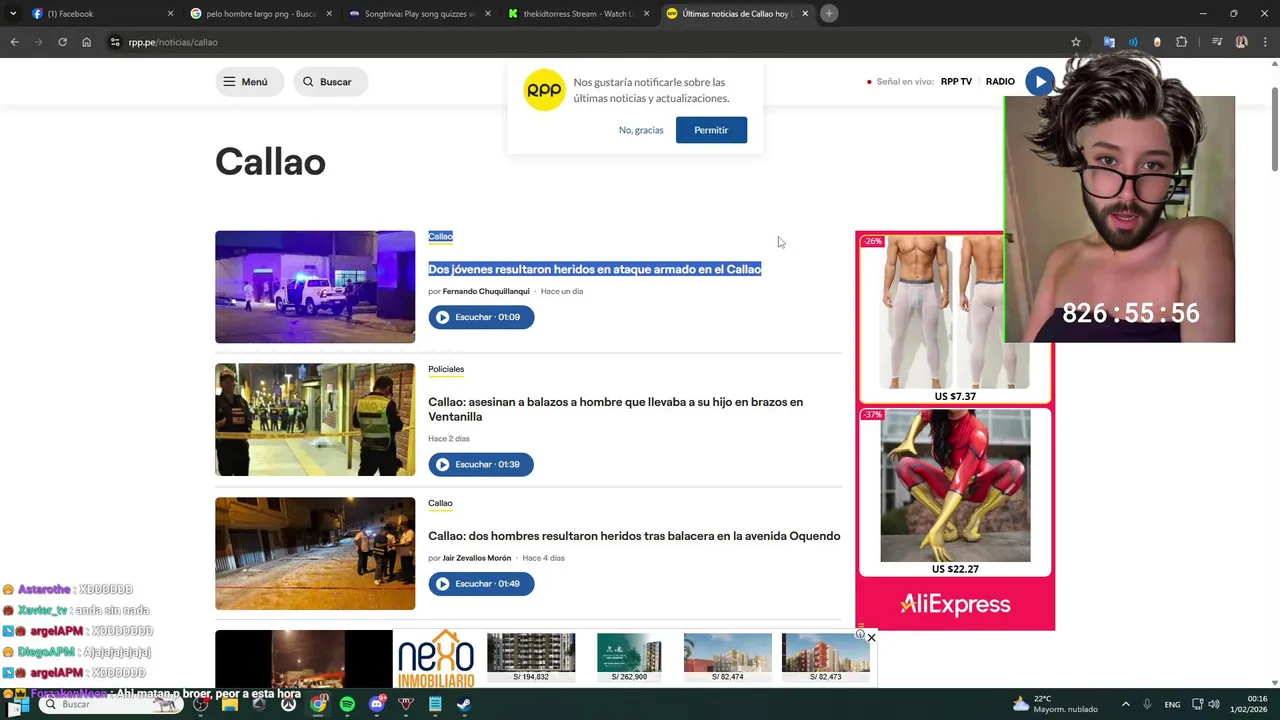The width and height of the screenshot is (1280, 720).
Task: Open the Notepad taskbar icon
Action: 435,704
